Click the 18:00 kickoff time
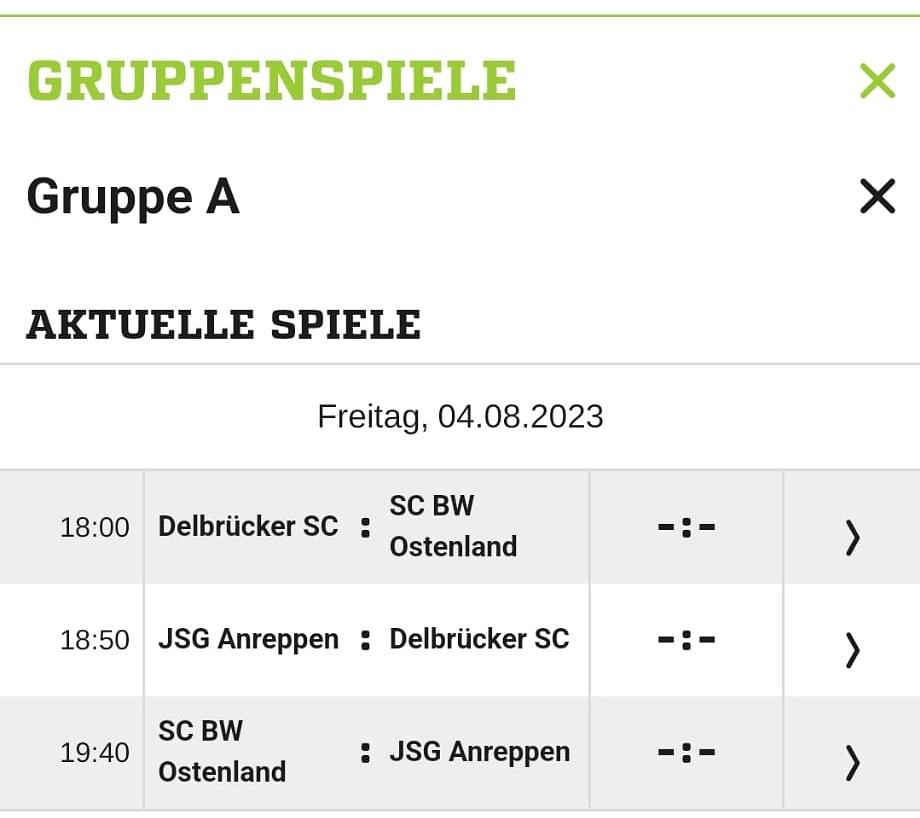 tap(95, 528)
